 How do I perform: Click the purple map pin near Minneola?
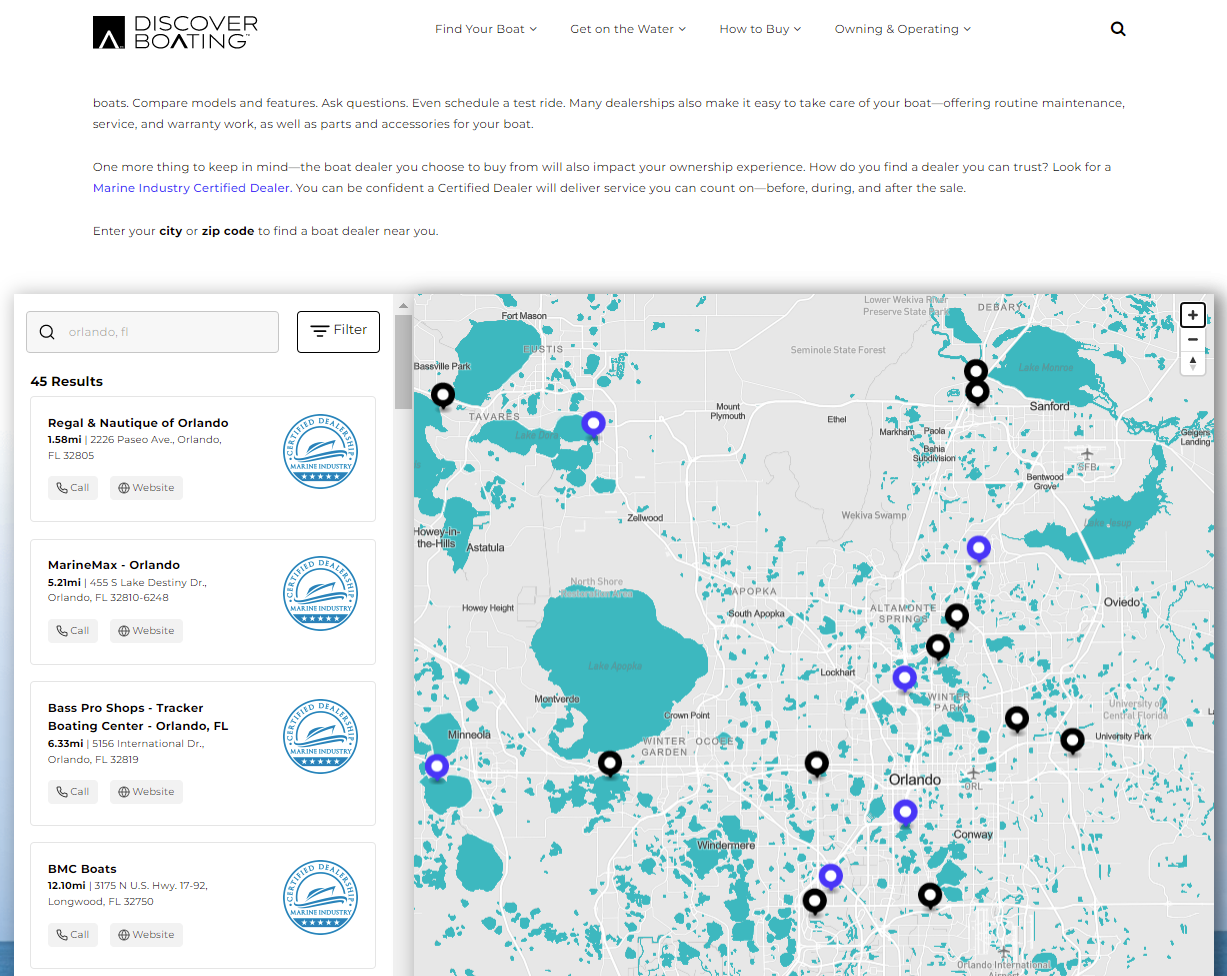tap(436, 766)
